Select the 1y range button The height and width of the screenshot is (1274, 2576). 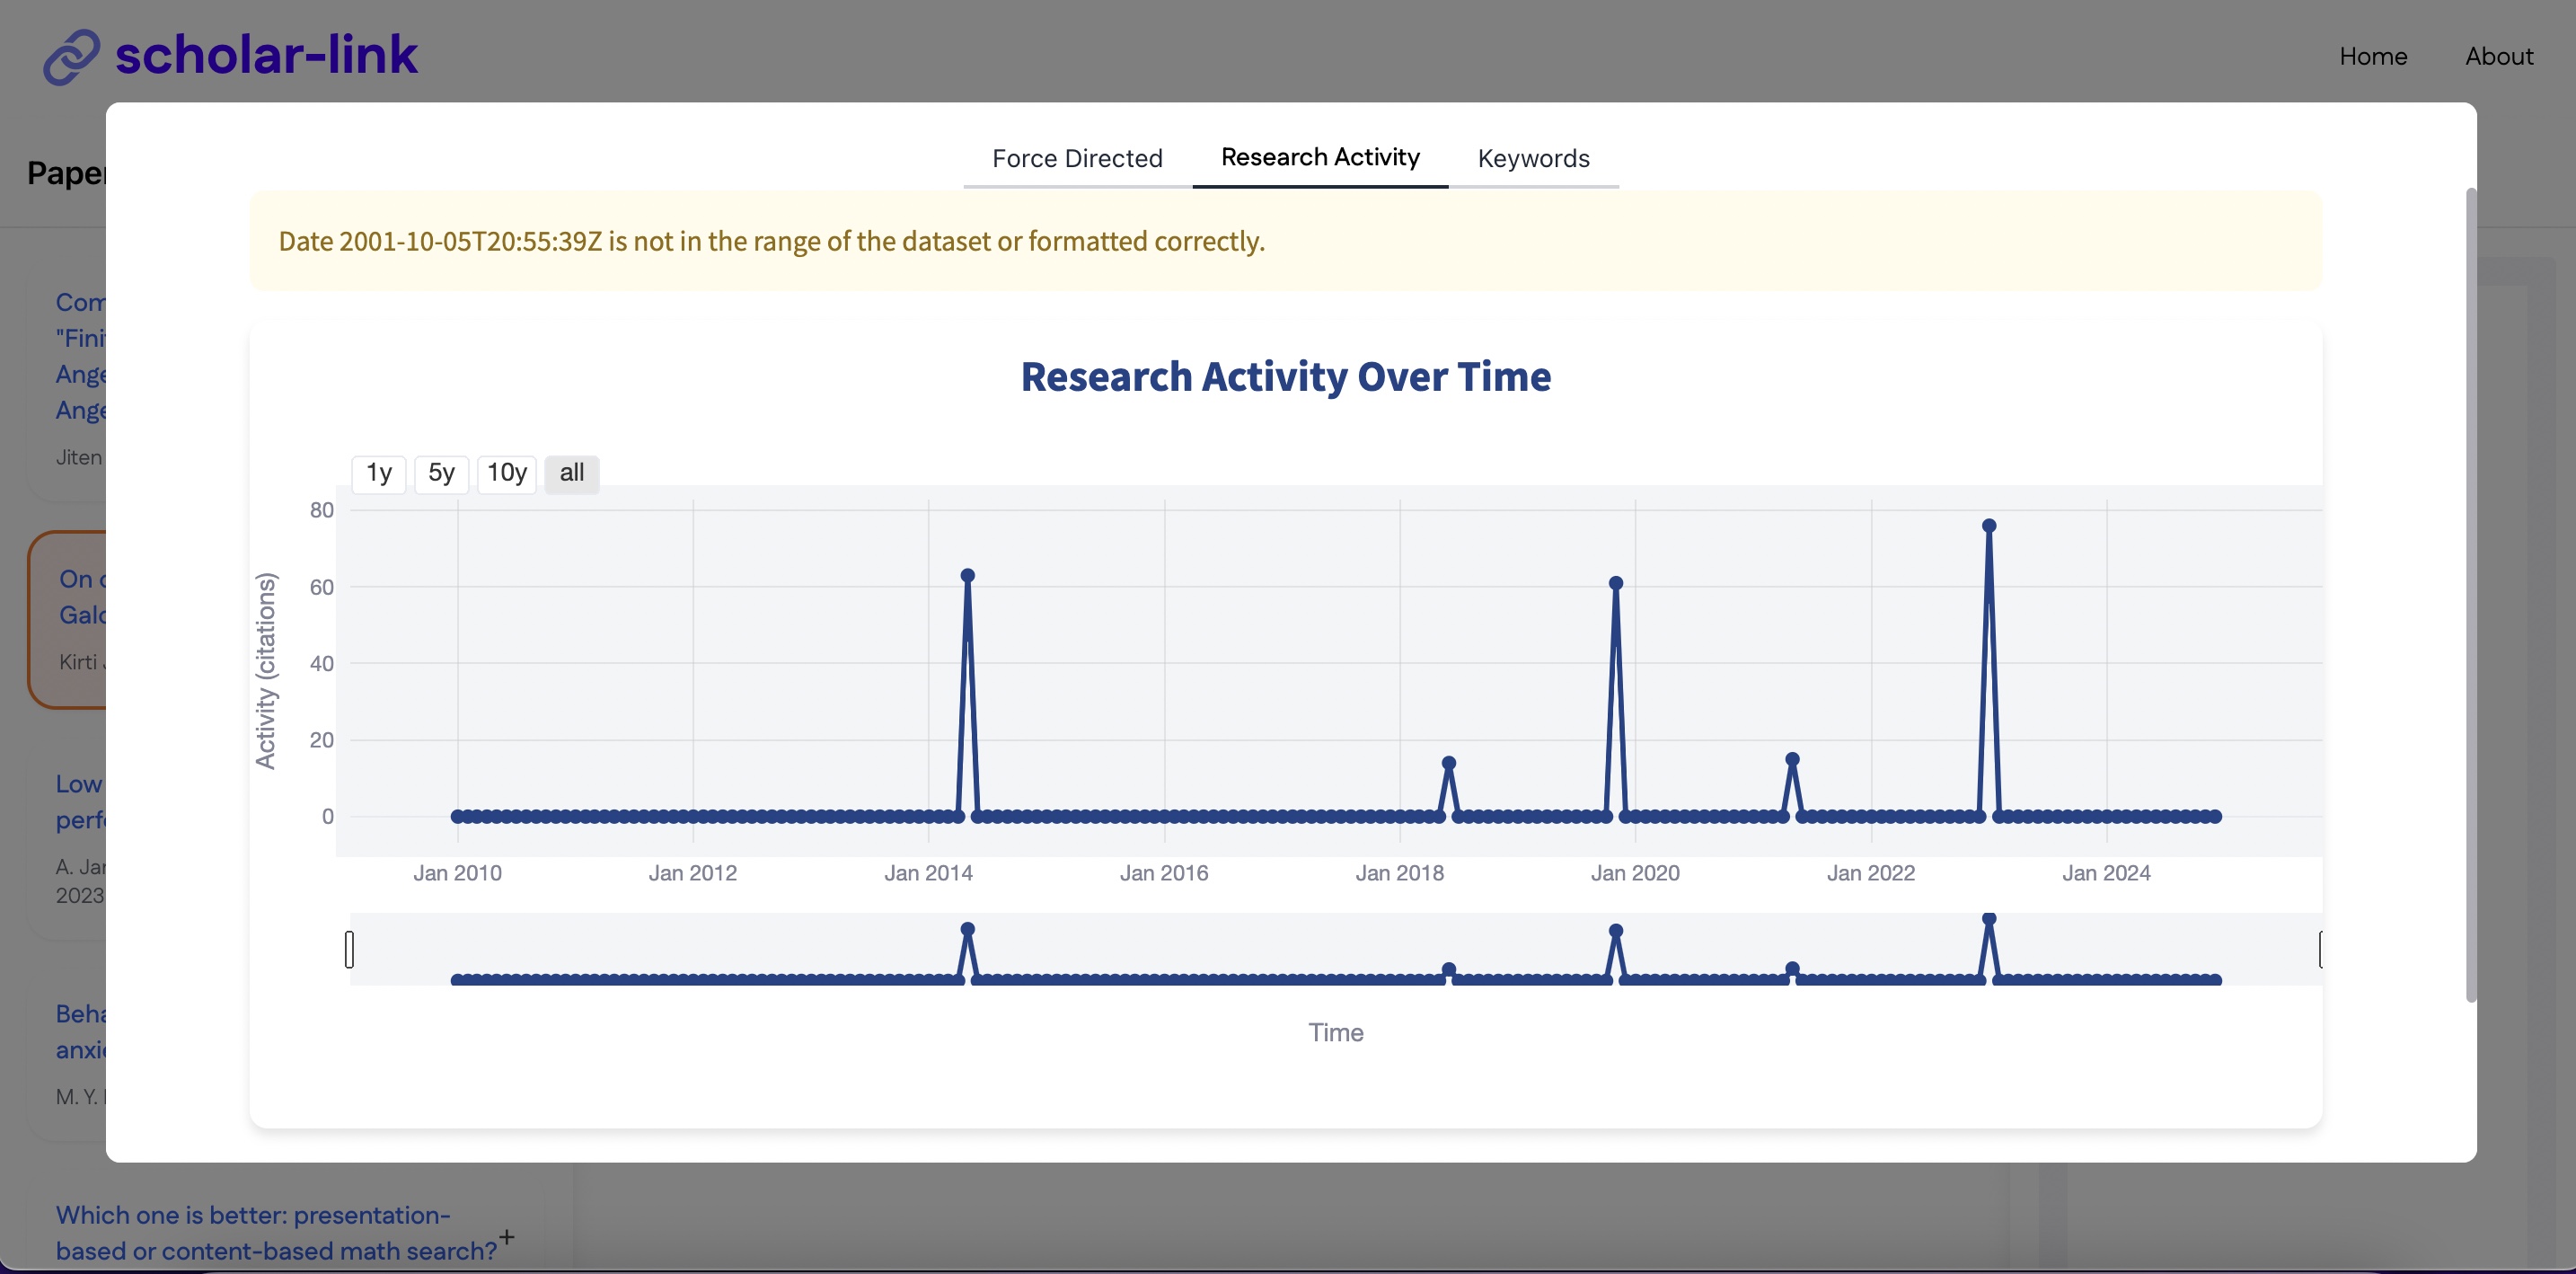point(378,473)
